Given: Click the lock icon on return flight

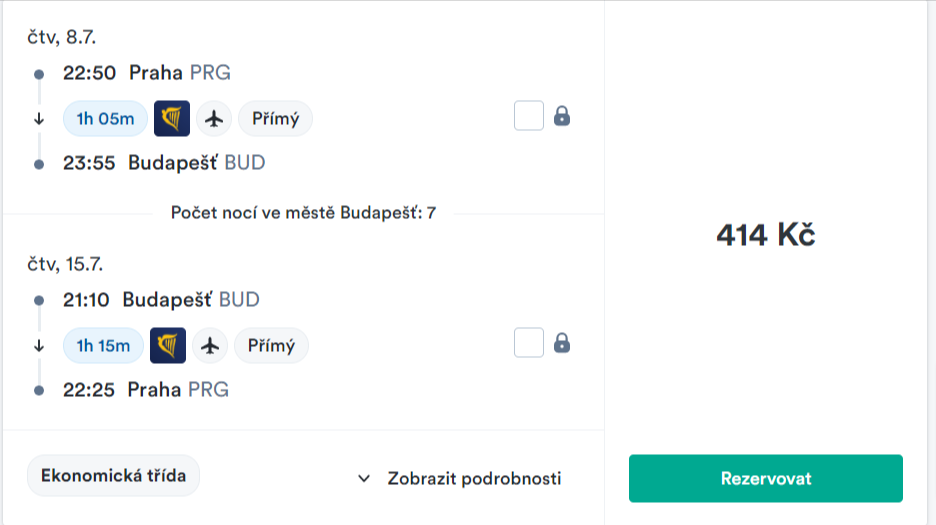Looking at the screenshot, I should click(x=562, y=343).
